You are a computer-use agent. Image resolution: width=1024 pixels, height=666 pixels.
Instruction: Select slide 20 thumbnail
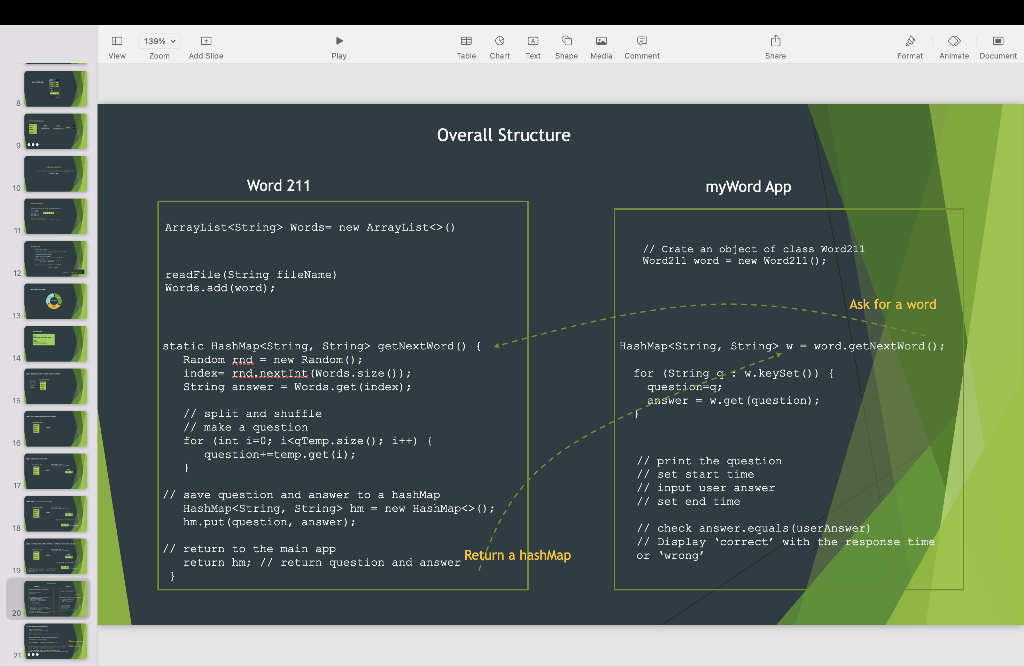pyautogui.click(x=56, y=598)
